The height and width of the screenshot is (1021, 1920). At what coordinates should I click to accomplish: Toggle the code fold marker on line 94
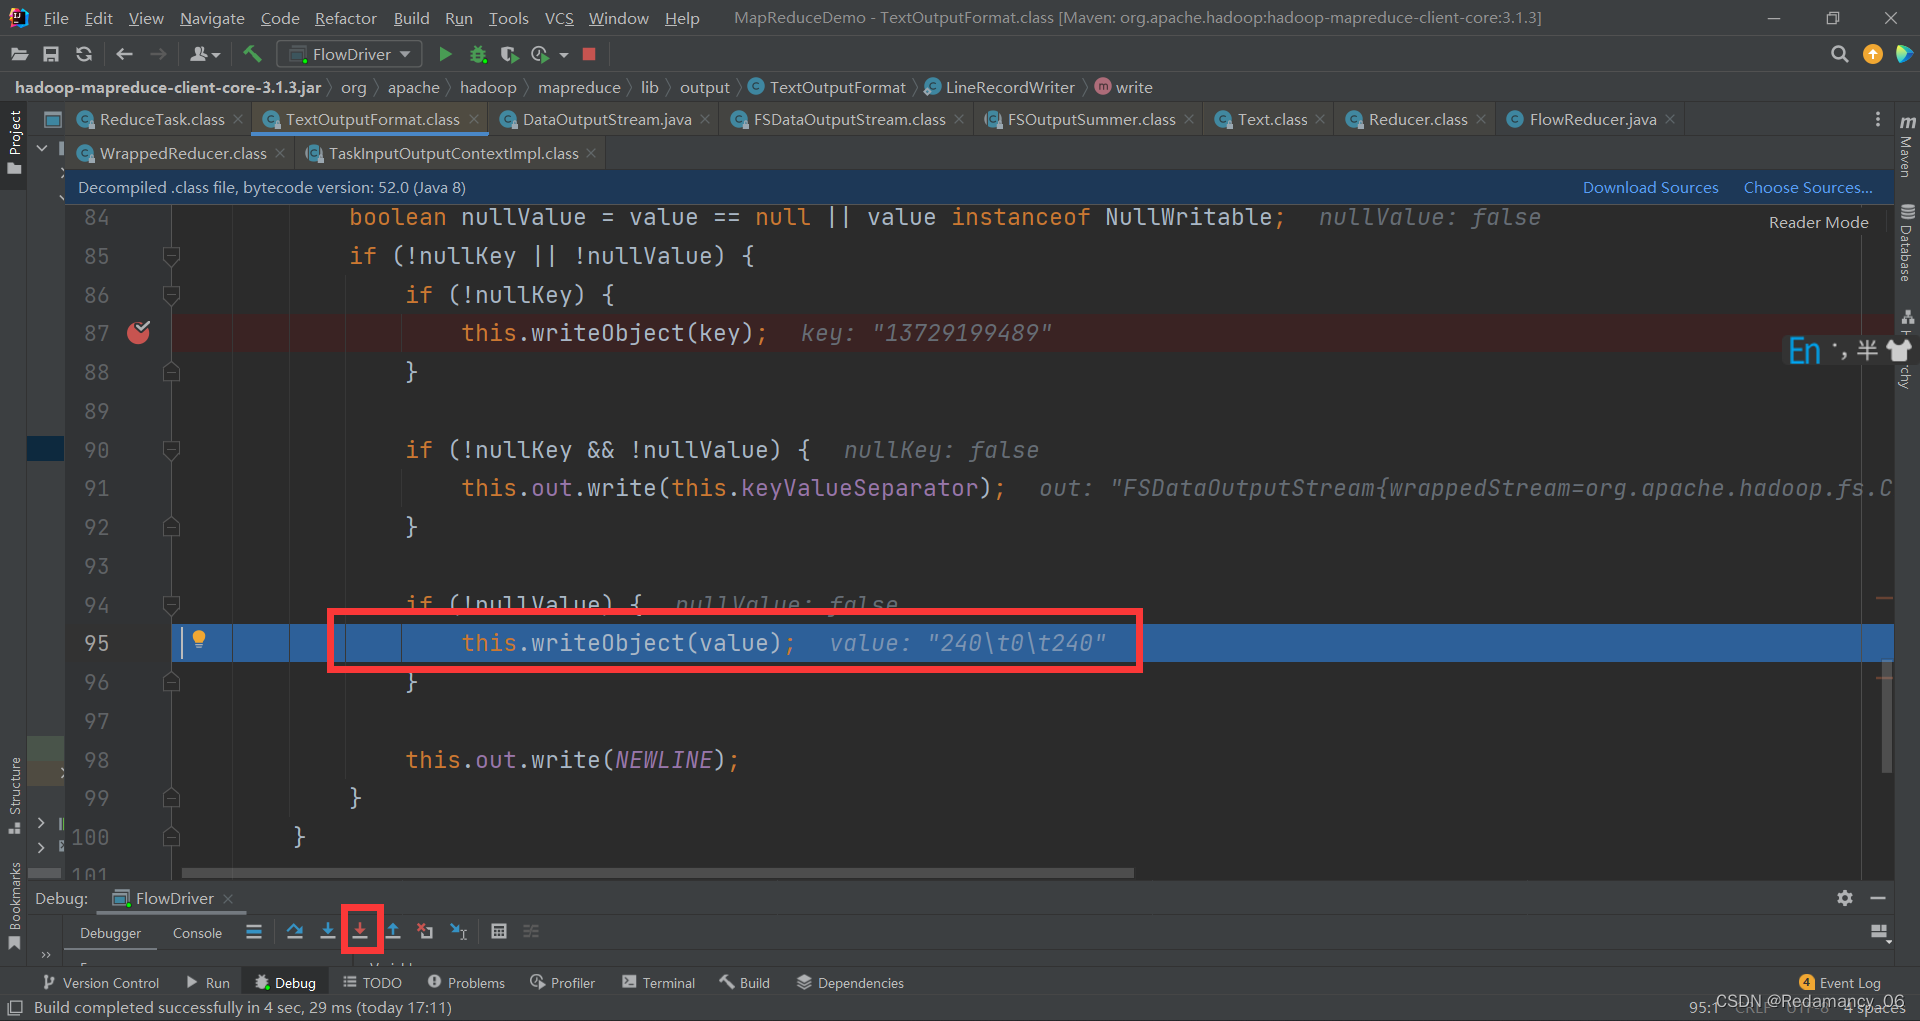click(171, 605)
